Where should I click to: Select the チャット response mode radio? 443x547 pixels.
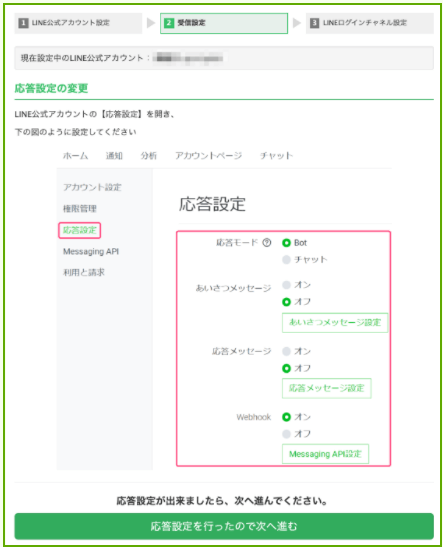pyautogui.click(x=286, y=260)
